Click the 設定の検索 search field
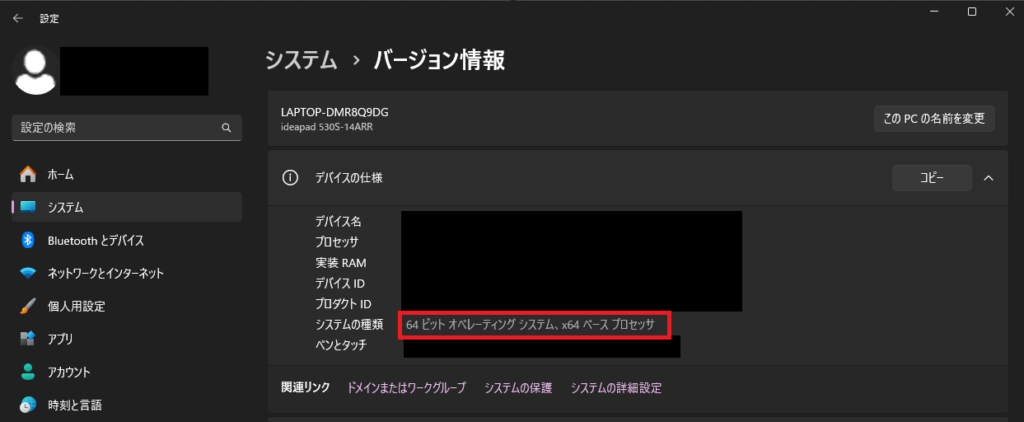The height and width of the screenshot is (422, 1024). (127, 128)
